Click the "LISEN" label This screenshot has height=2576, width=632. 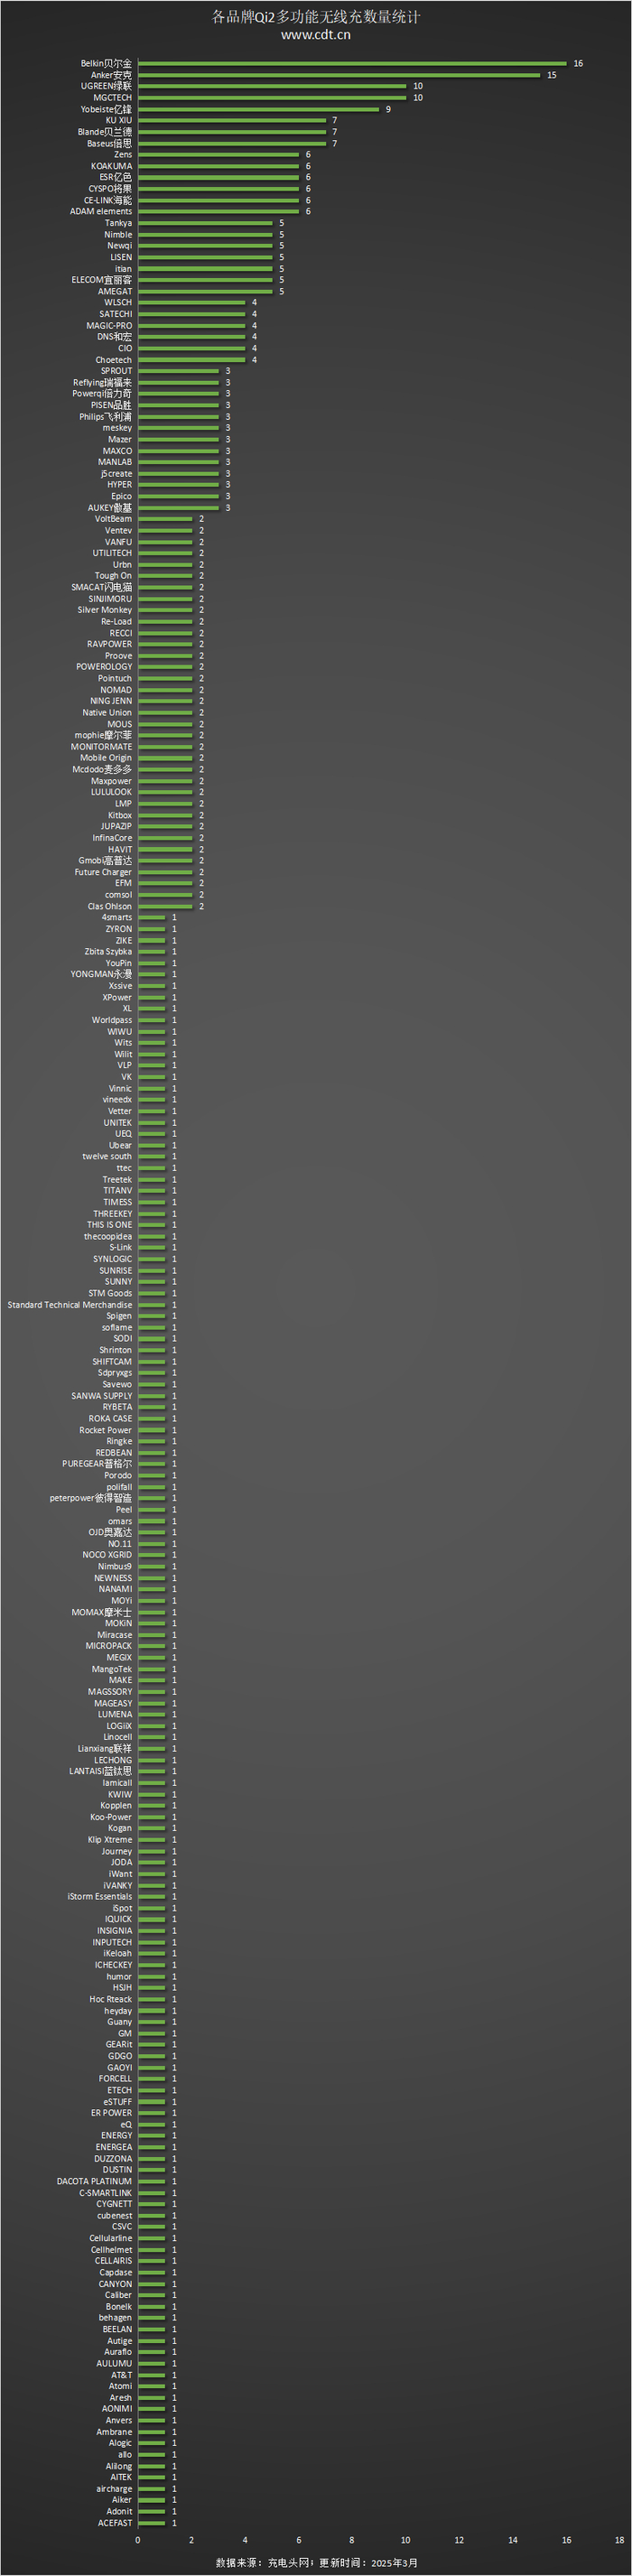tap(121, 257)
